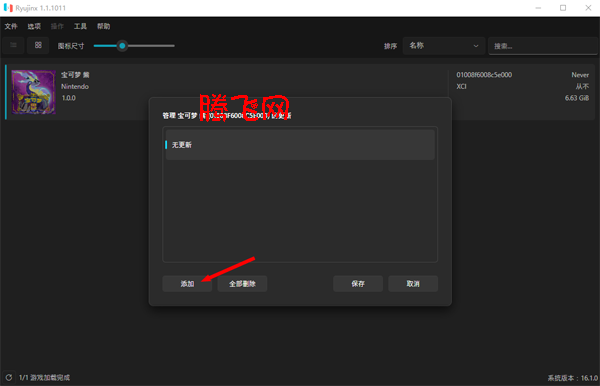Select the 无更新 radio entry

coord(300,145)
